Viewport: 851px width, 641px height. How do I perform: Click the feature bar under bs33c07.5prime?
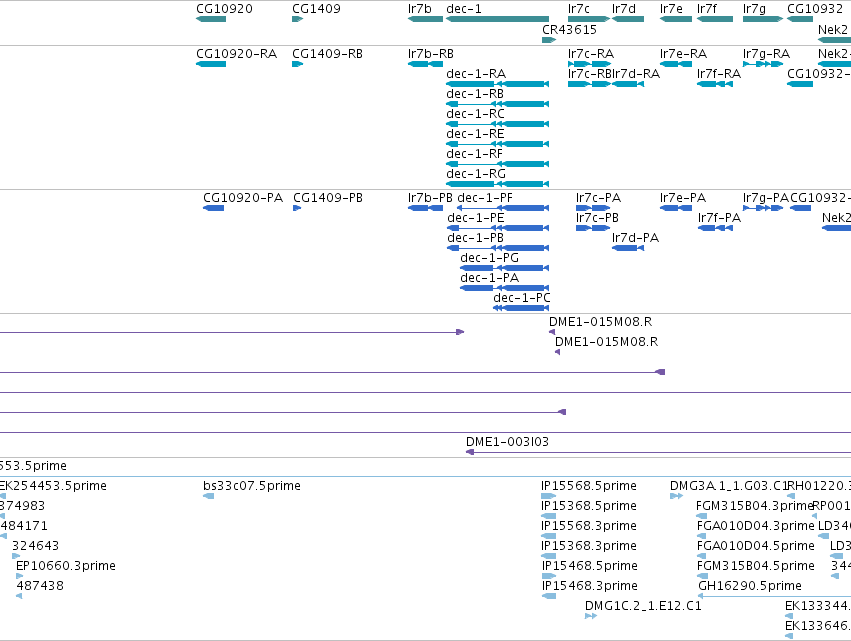208,496
